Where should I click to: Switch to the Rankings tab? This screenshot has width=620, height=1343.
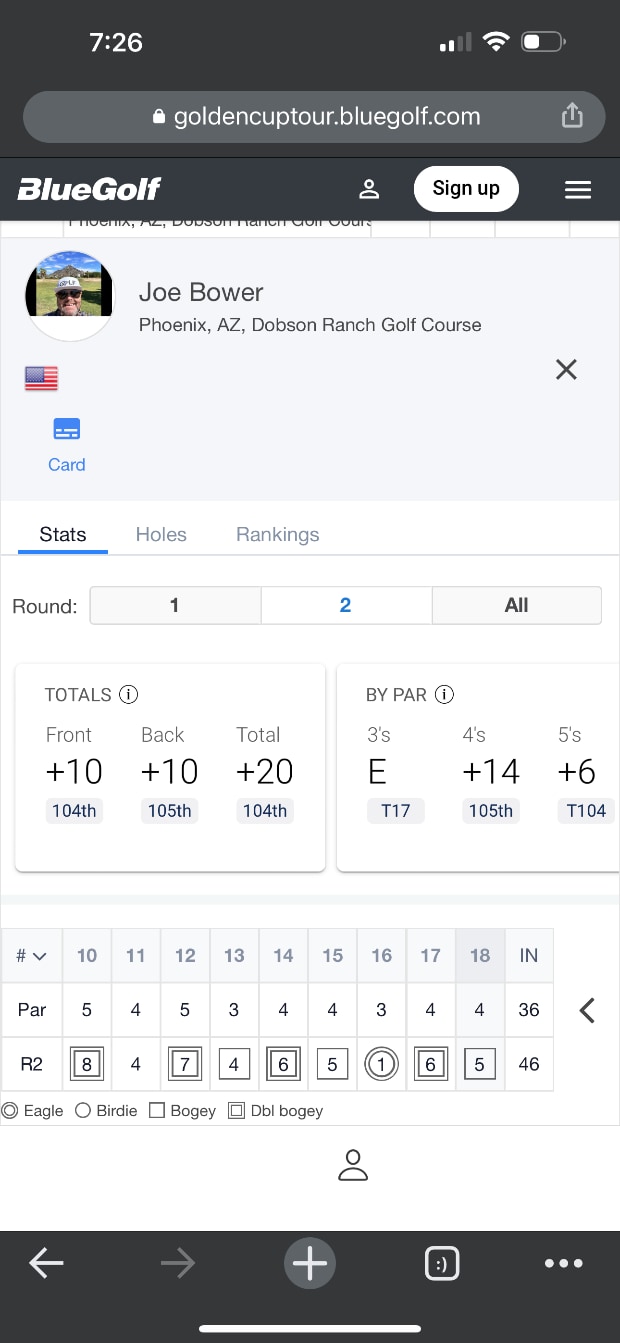tap(277, 534)
